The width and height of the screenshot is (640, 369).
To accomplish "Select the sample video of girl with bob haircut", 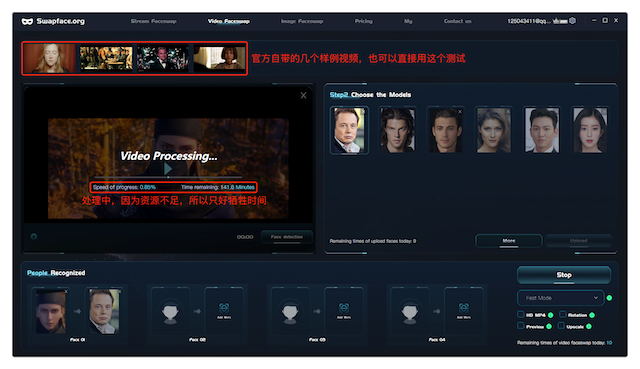I will click(x=219, y=58).
